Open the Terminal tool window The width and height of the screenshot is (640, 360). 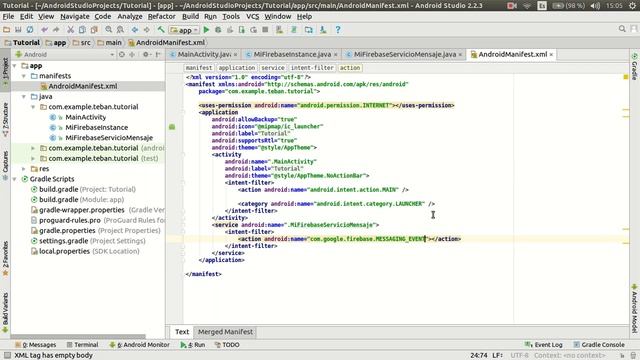coord(82,345)
